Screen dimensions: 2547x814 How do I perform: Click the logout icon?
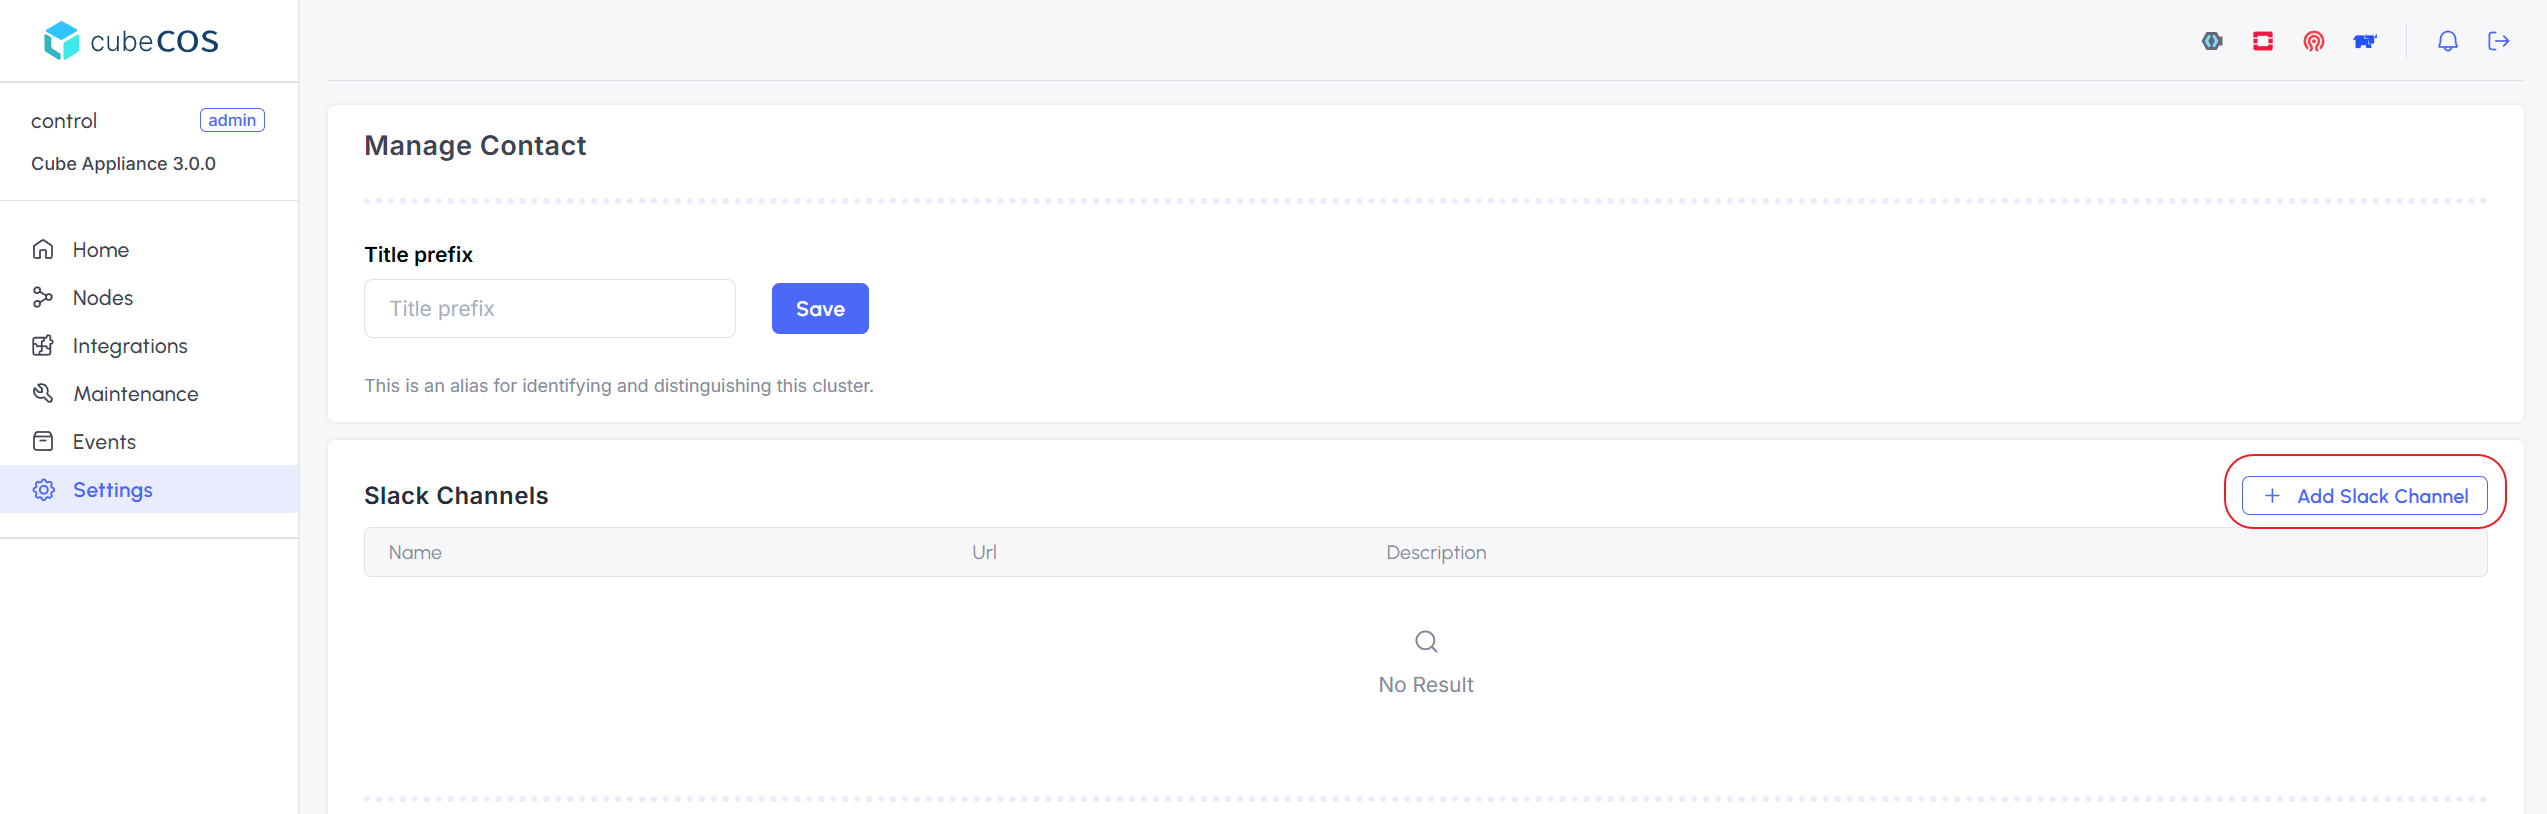click(2499, 41)
